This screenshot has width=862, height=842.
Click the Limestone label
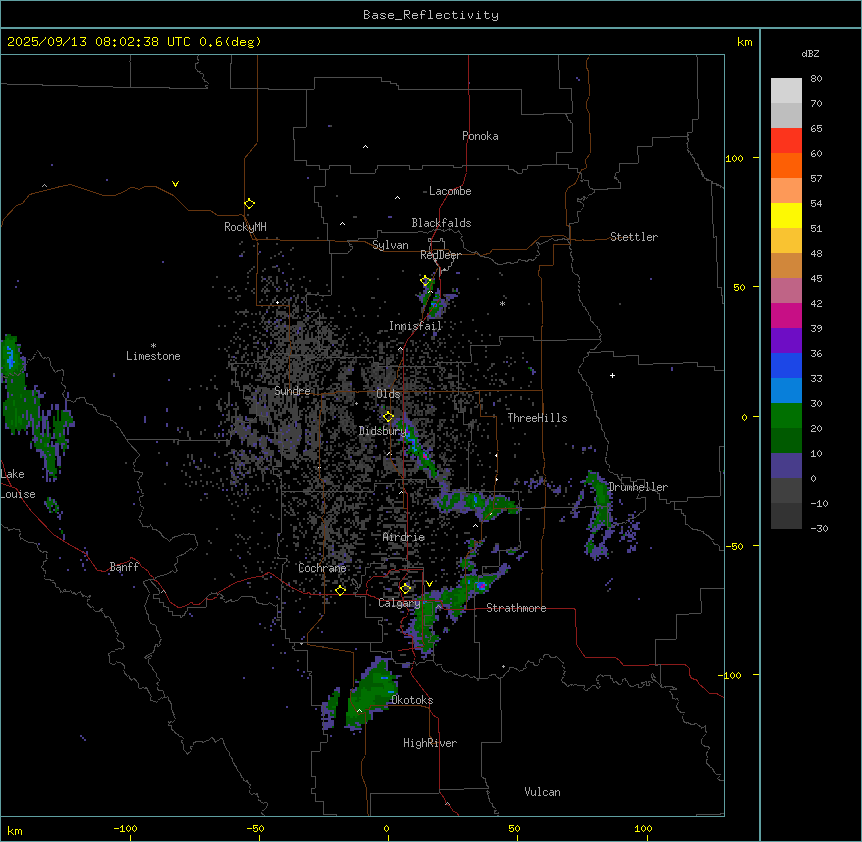click(x=153, y=356)
